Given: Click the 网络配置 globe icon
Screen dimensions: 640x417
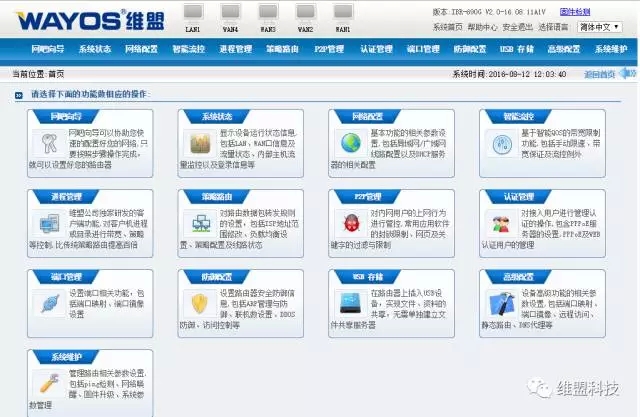Looking at the screenshot, I should point(349,142).
